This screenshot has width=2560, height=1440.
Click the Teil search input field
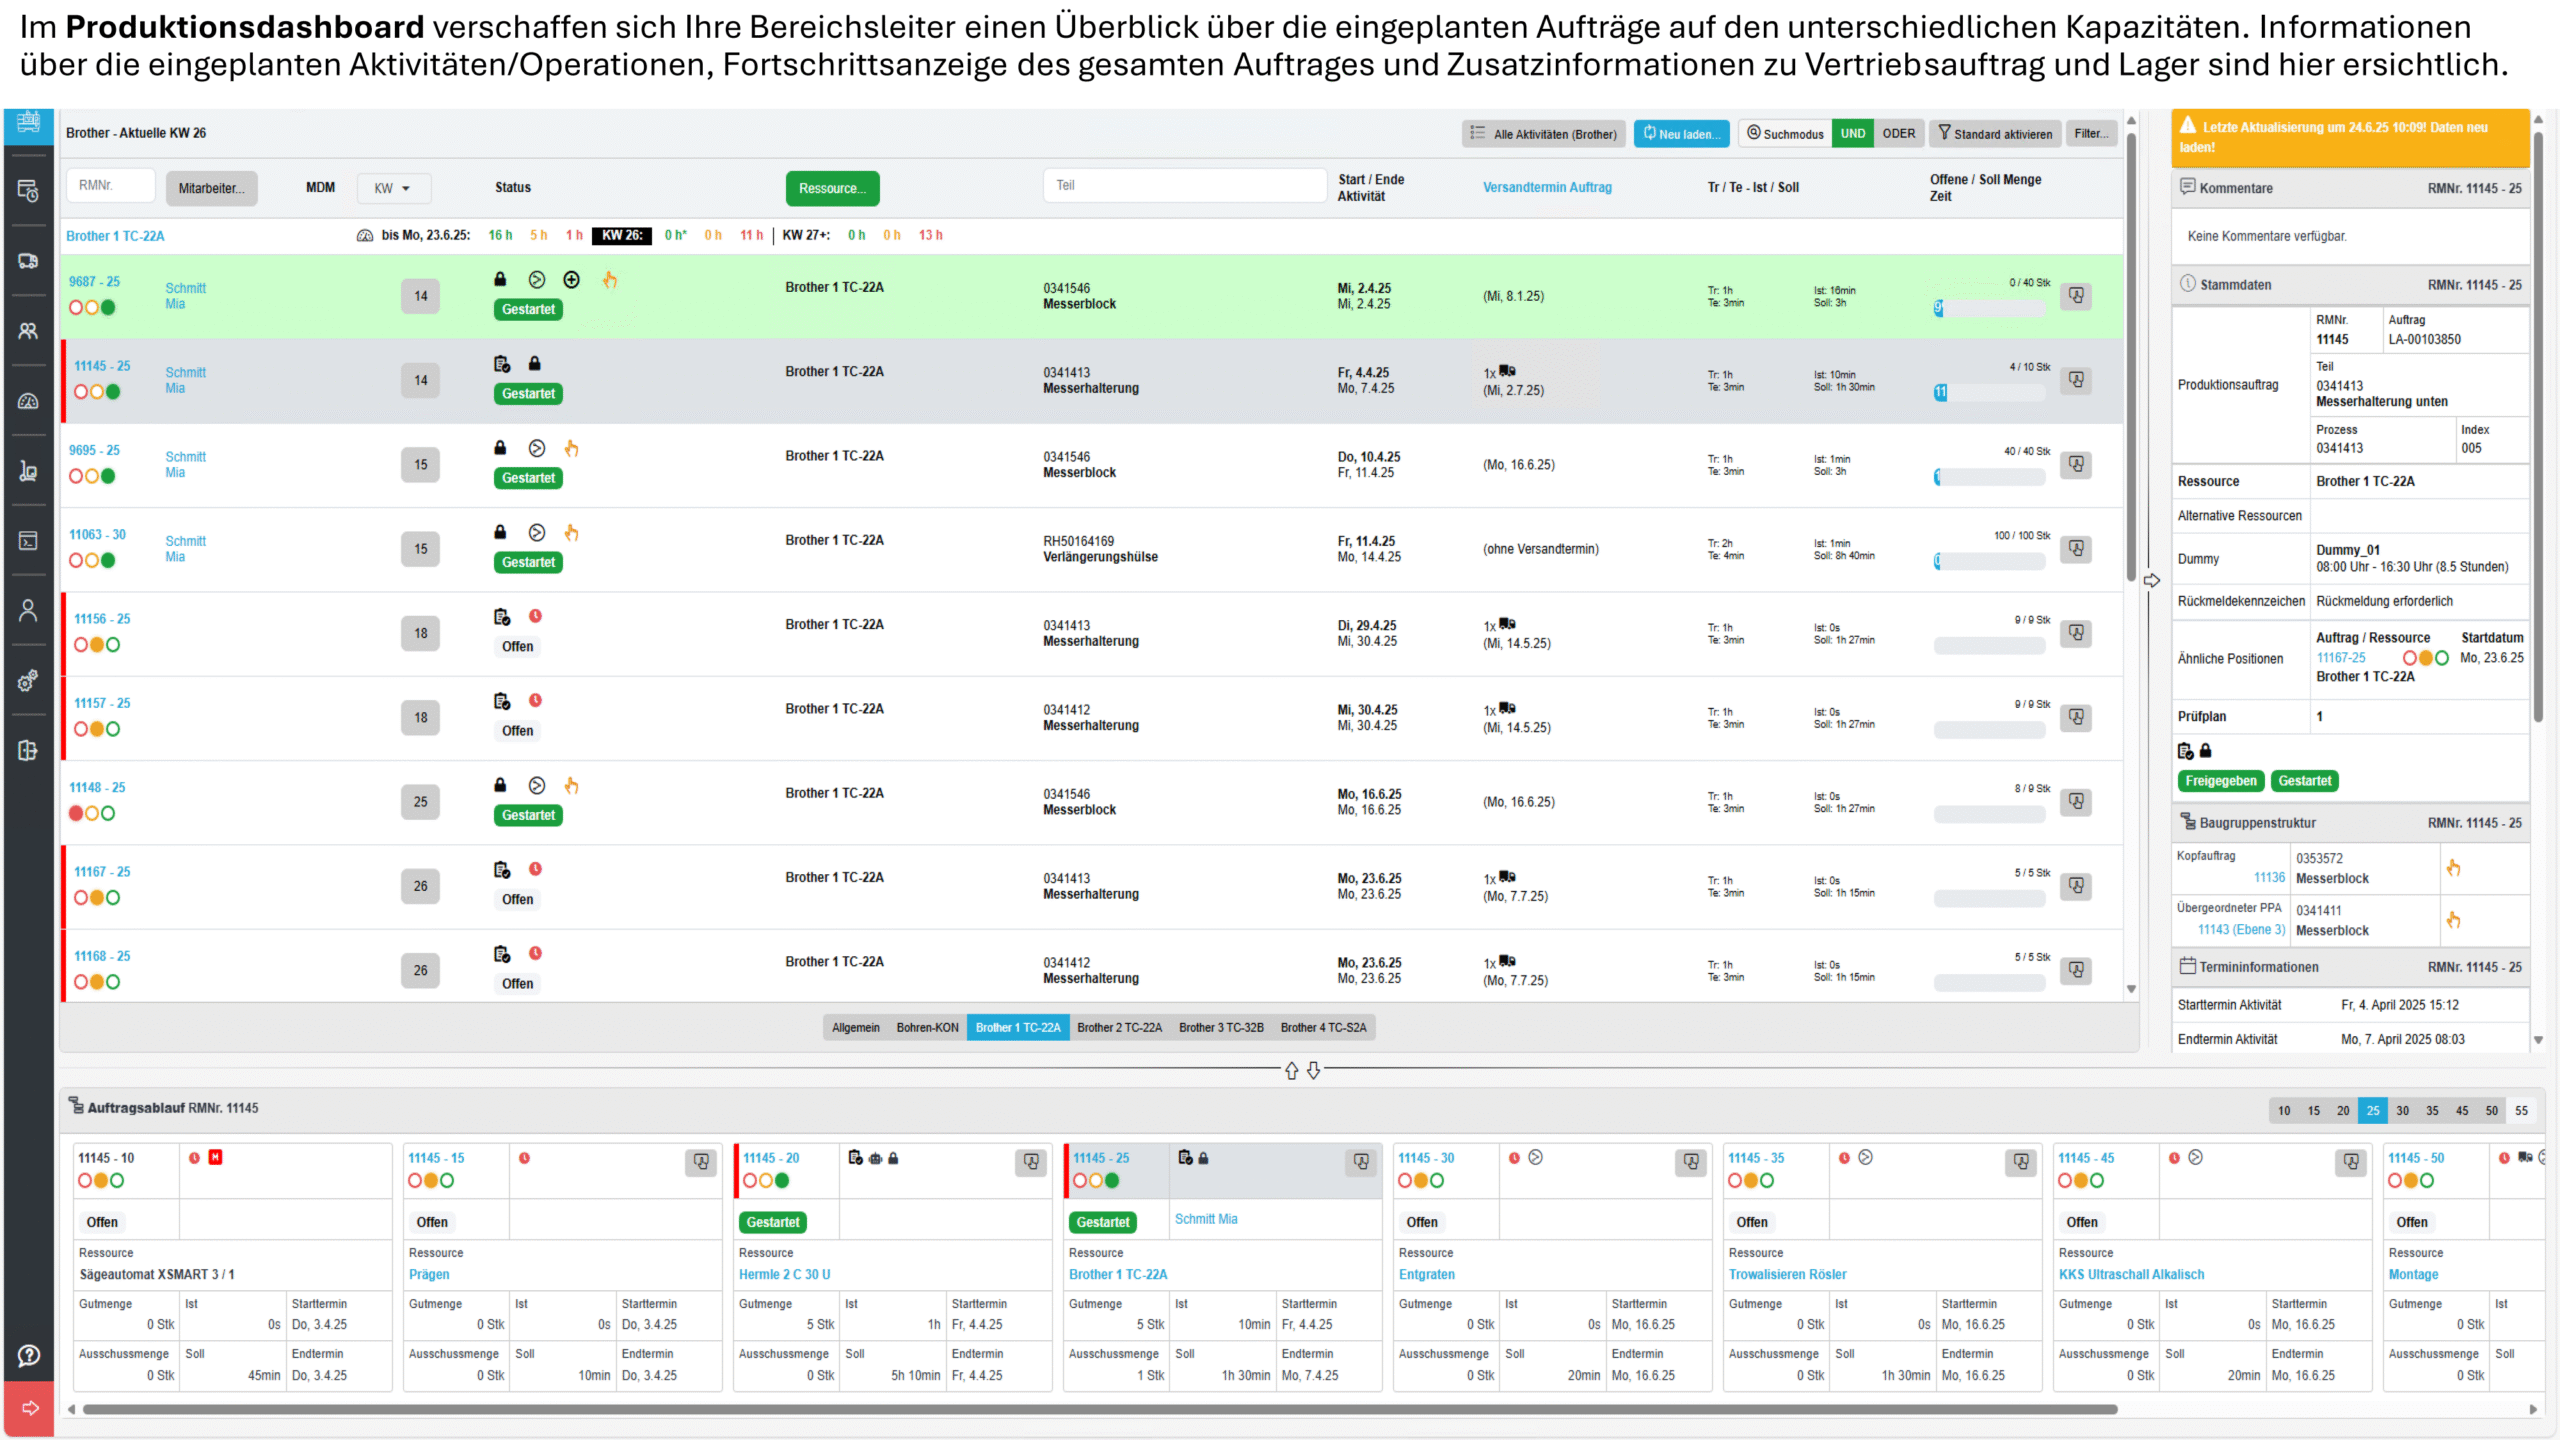[x=1184, y=186]
